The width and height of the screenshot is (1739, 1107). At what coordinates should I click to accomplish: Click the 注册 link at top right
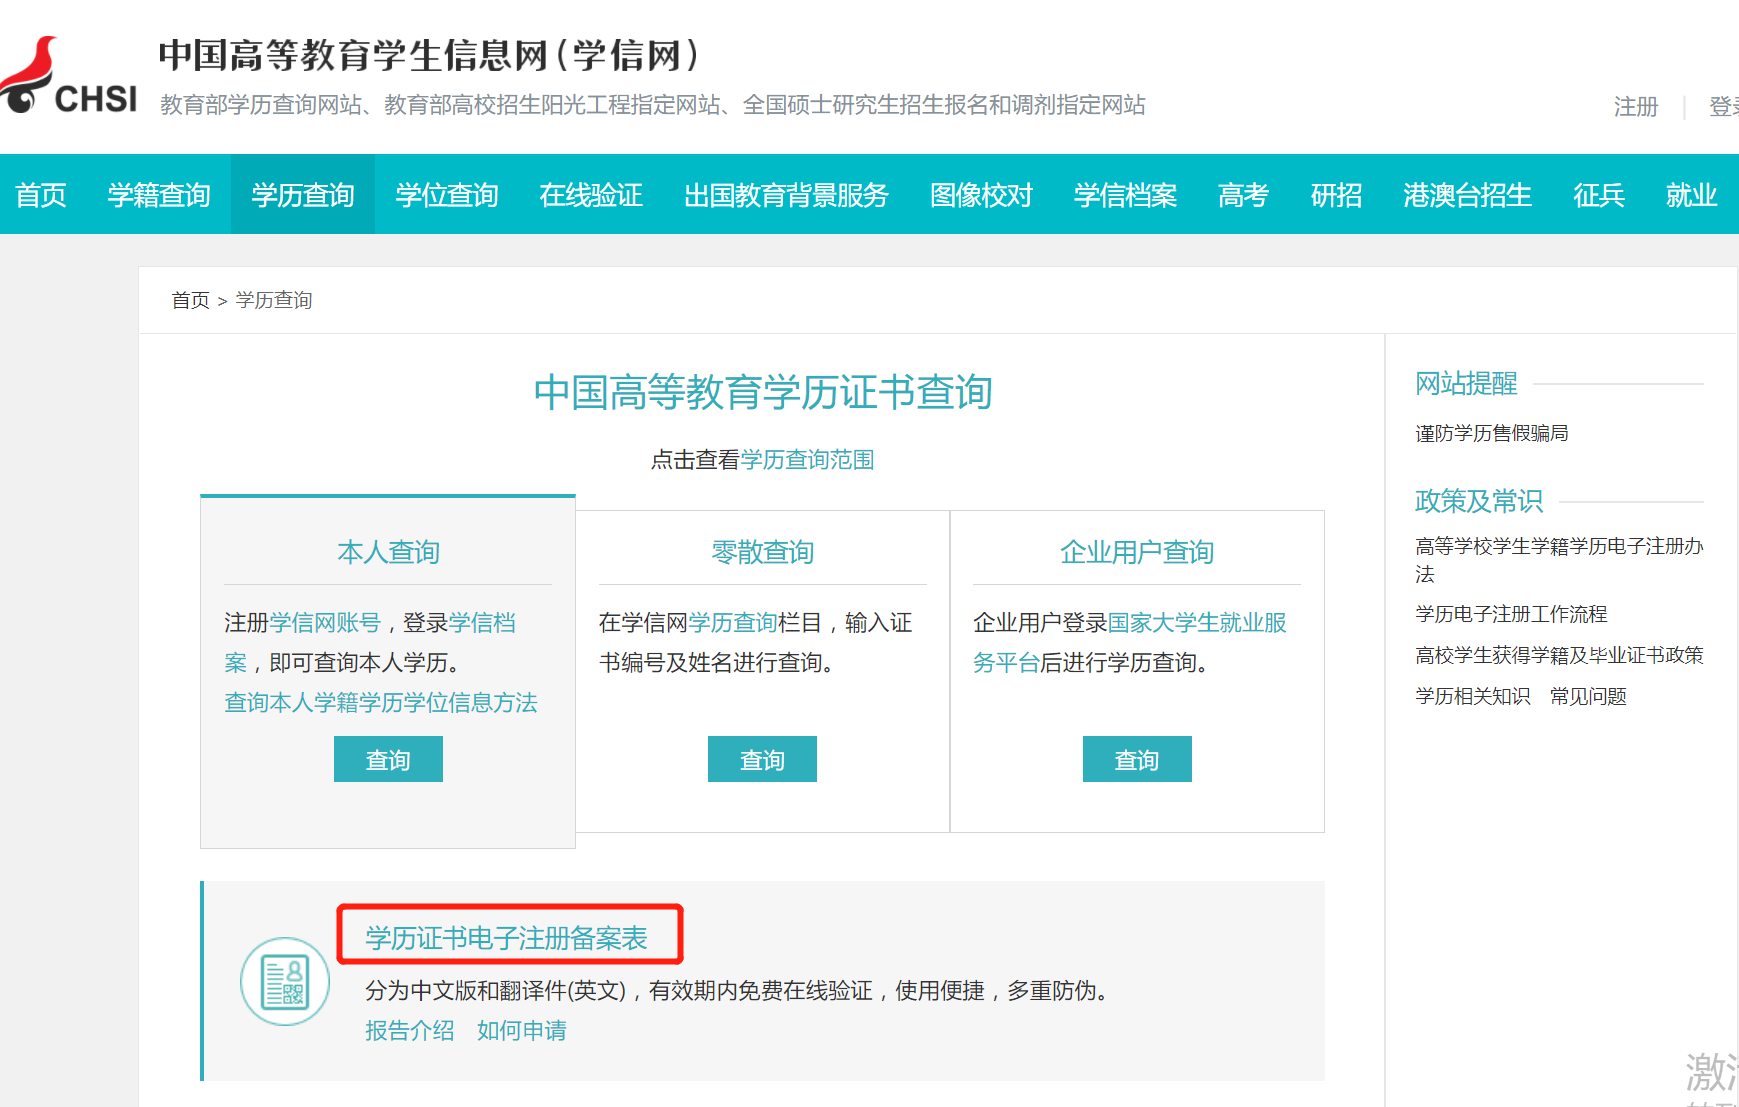1636,106
